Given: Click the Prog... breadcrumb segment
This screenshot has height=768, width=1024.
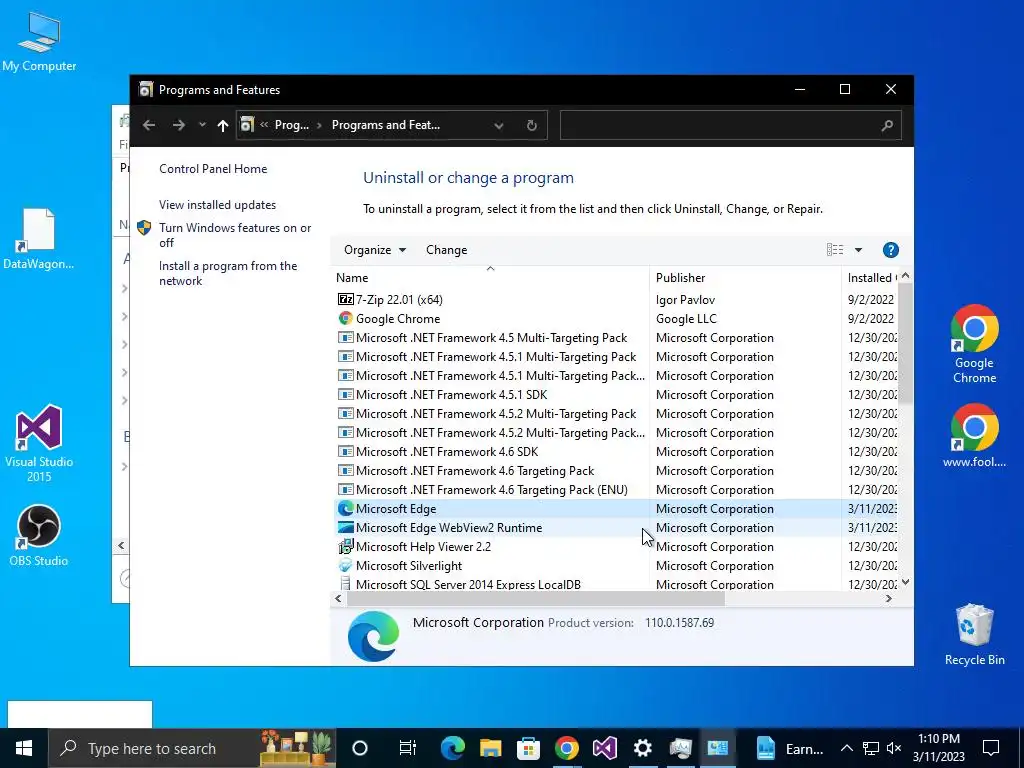Looking at the screenshot, I should click(x=291, y=125).
